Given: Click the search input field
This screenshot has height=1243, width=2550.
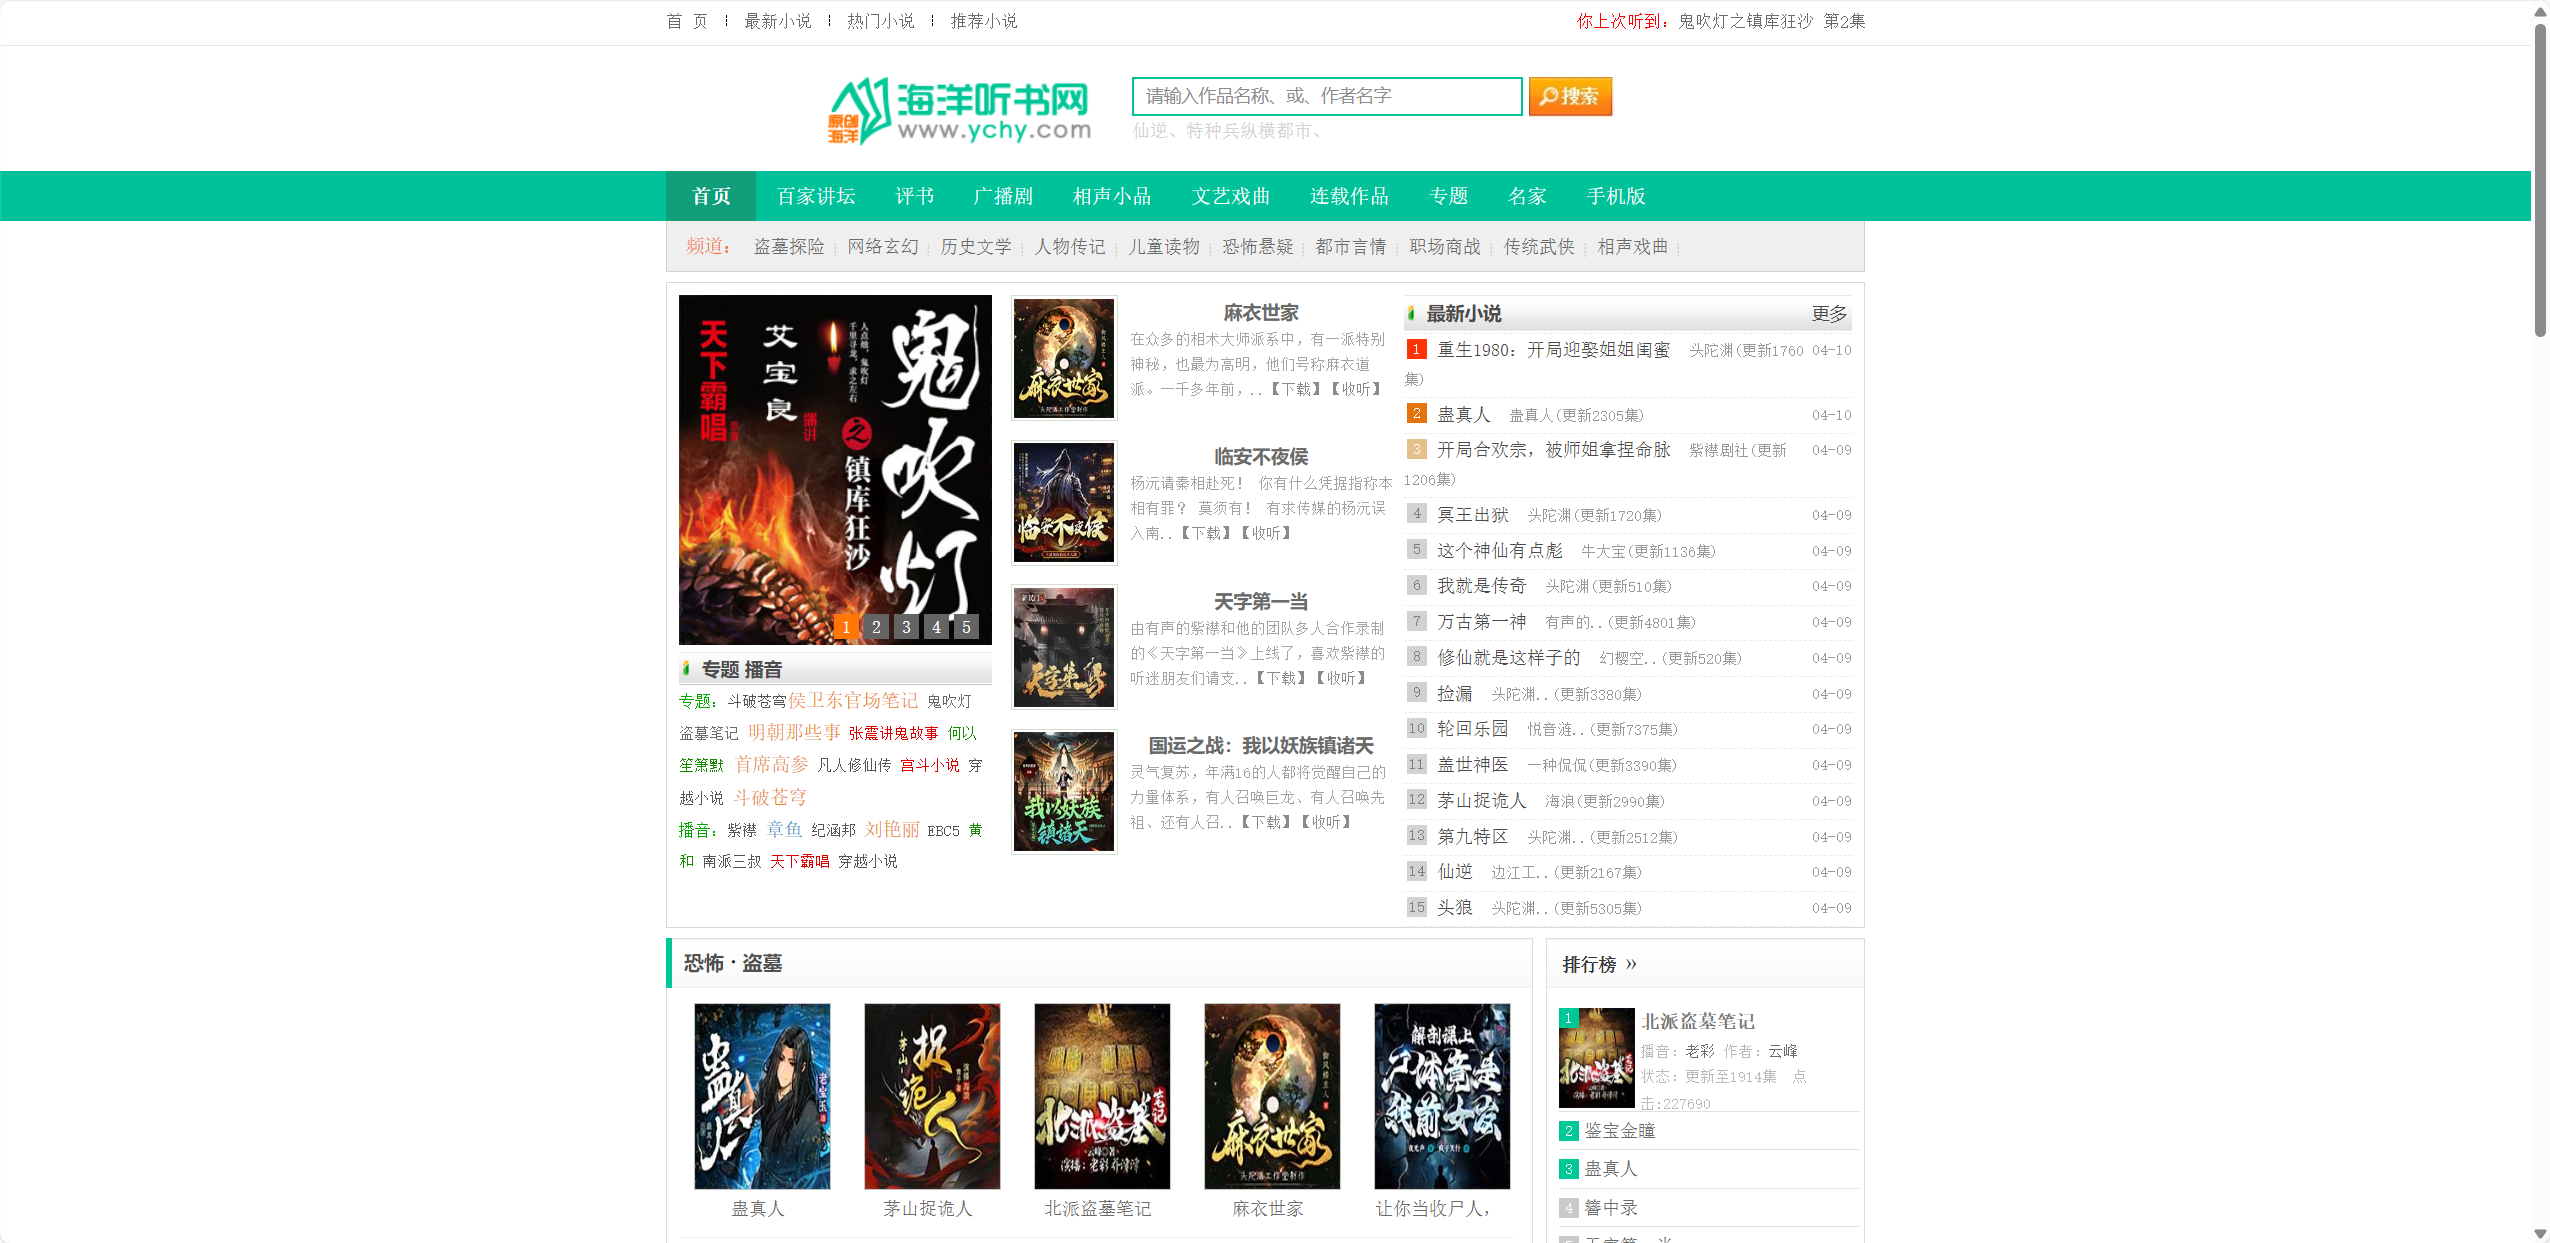Looking at the screenshot, I should (x=1325, y=96).
